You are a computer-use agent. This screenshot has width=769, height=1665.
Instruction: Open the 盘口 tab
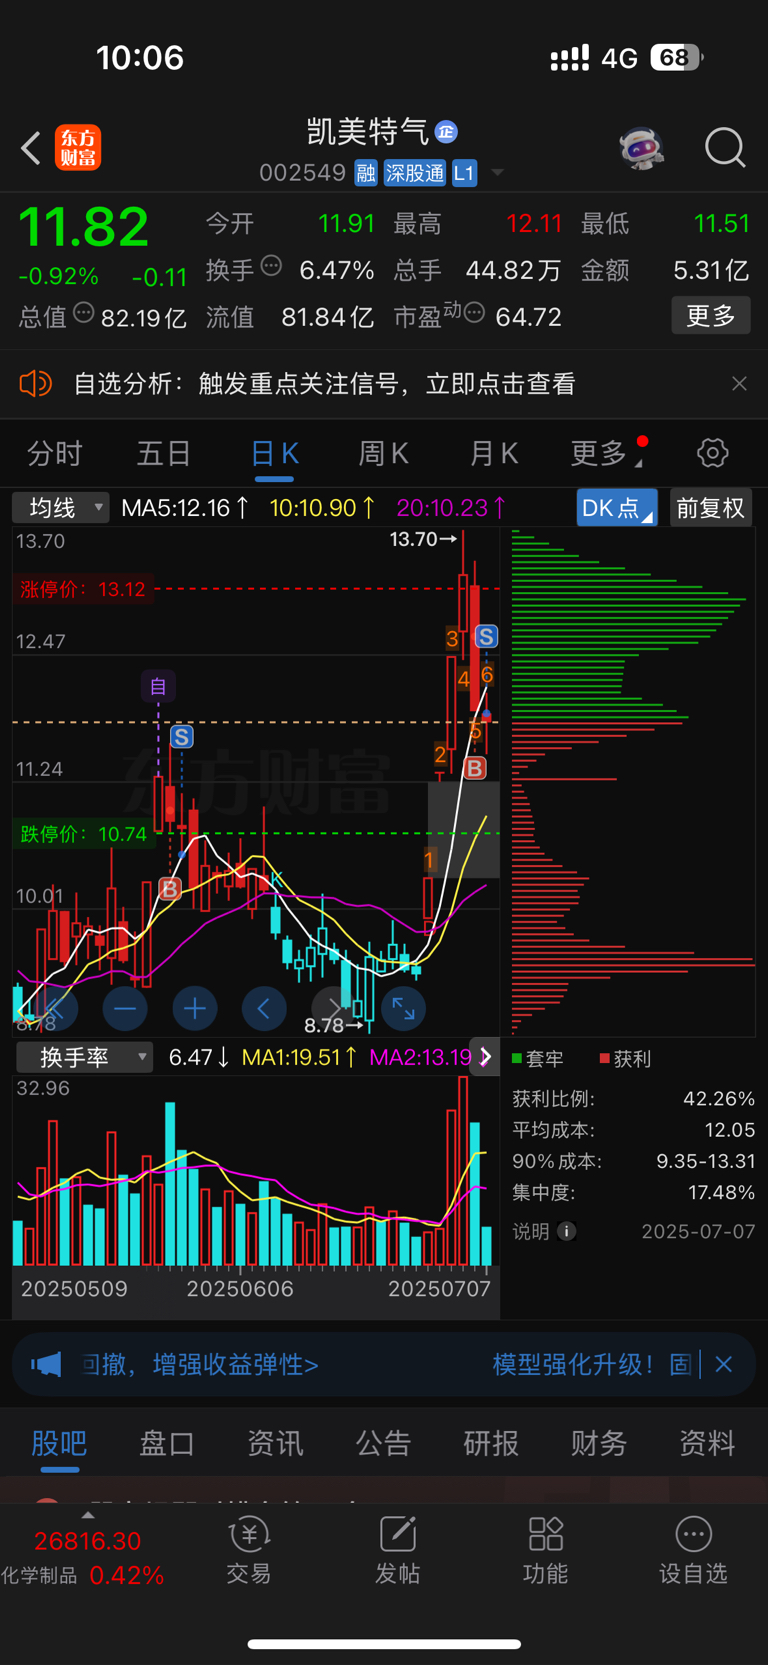coord(167,1443)
